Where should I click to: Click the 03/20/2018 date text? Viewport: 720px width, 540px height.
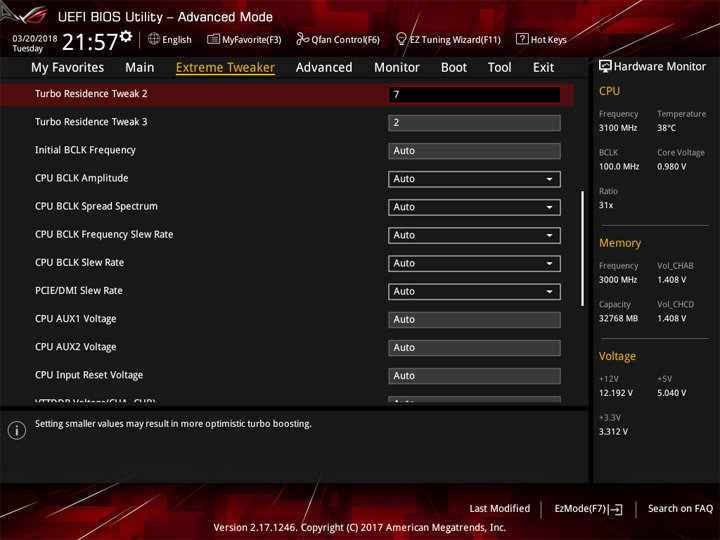pos(34,38)
